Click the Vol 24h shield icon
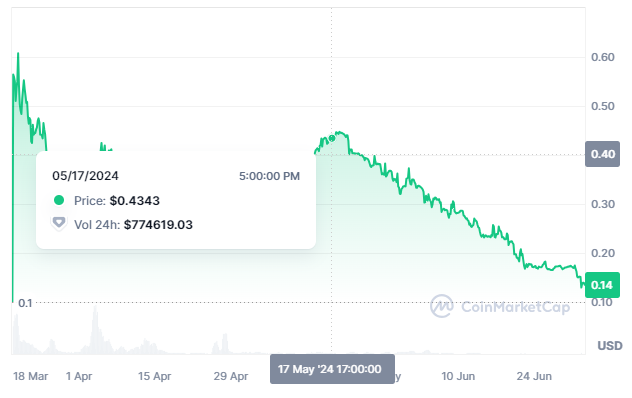 59,223
